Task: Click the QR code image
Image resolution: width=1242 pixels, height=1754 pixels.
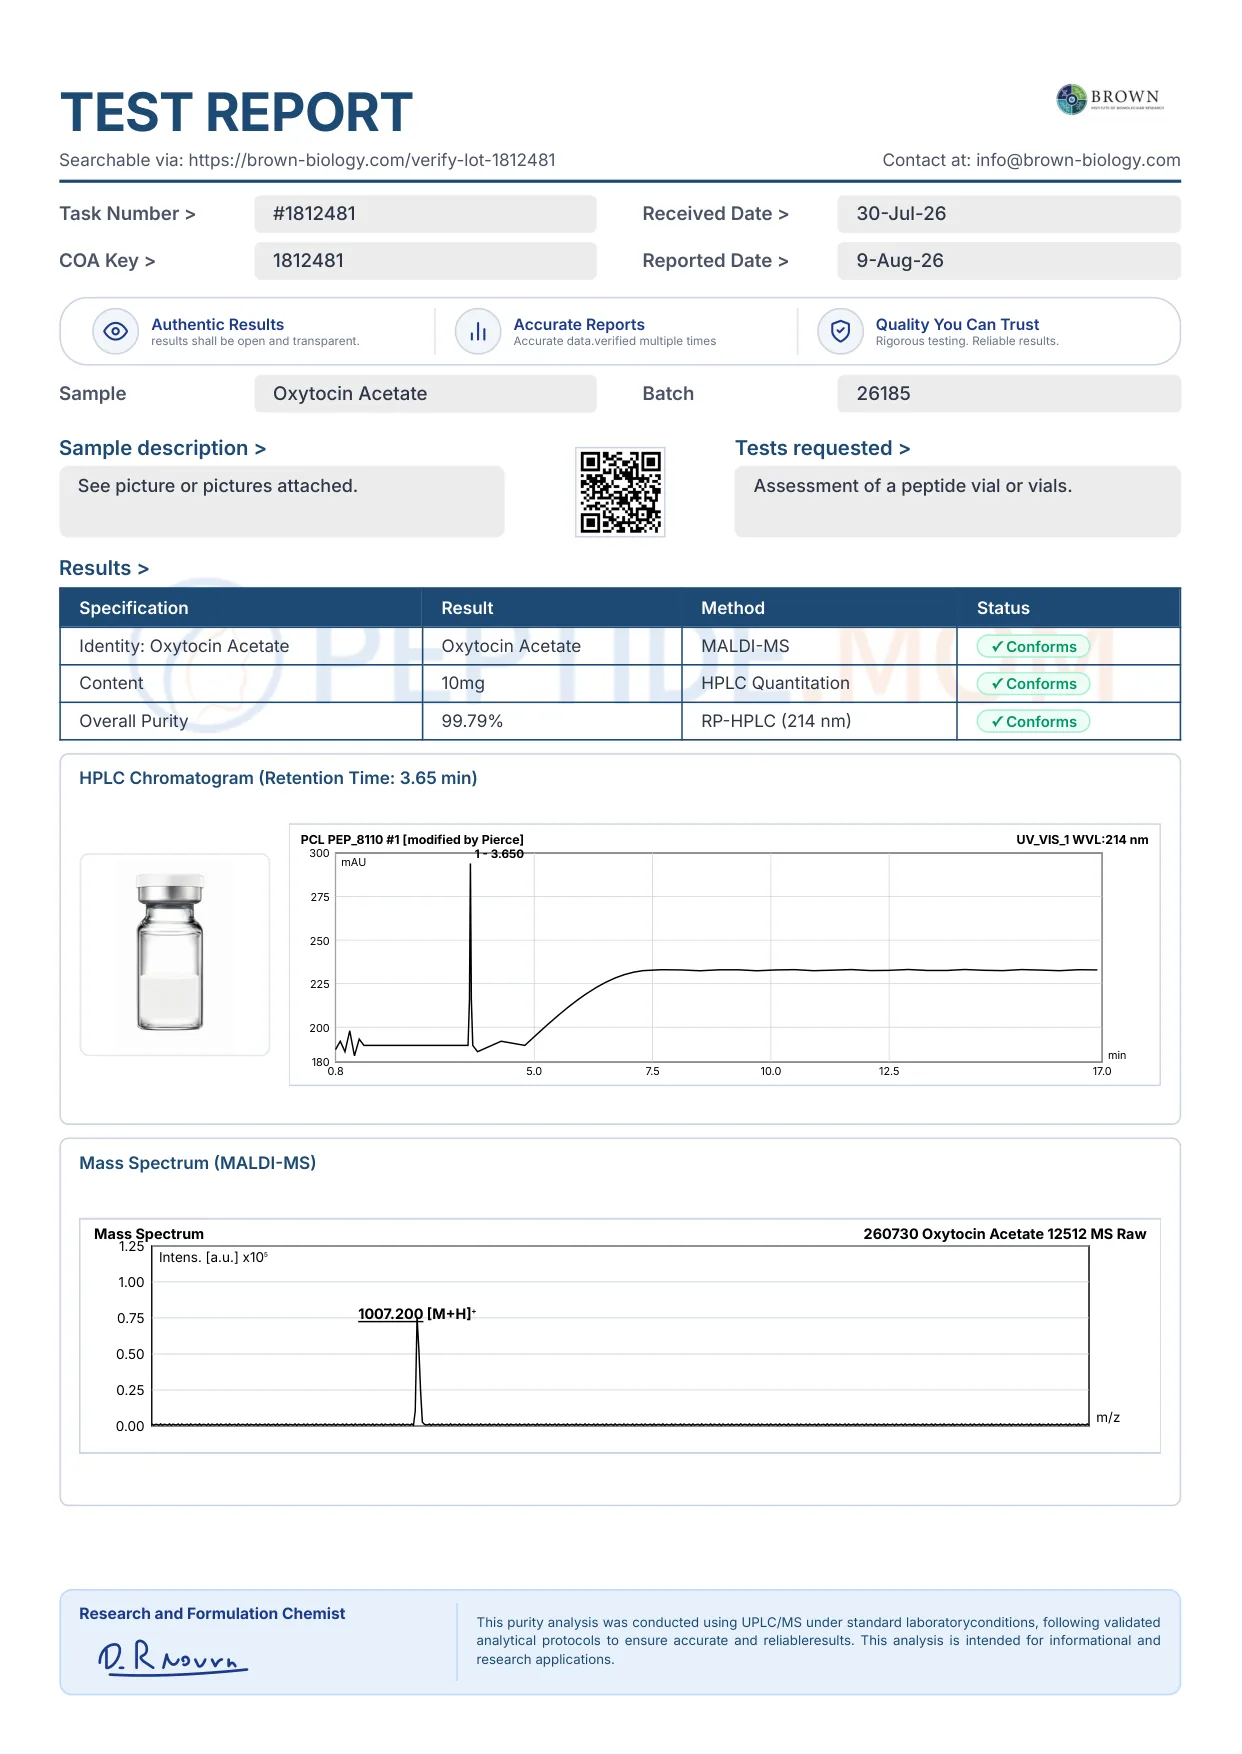Action: [620, 492]
